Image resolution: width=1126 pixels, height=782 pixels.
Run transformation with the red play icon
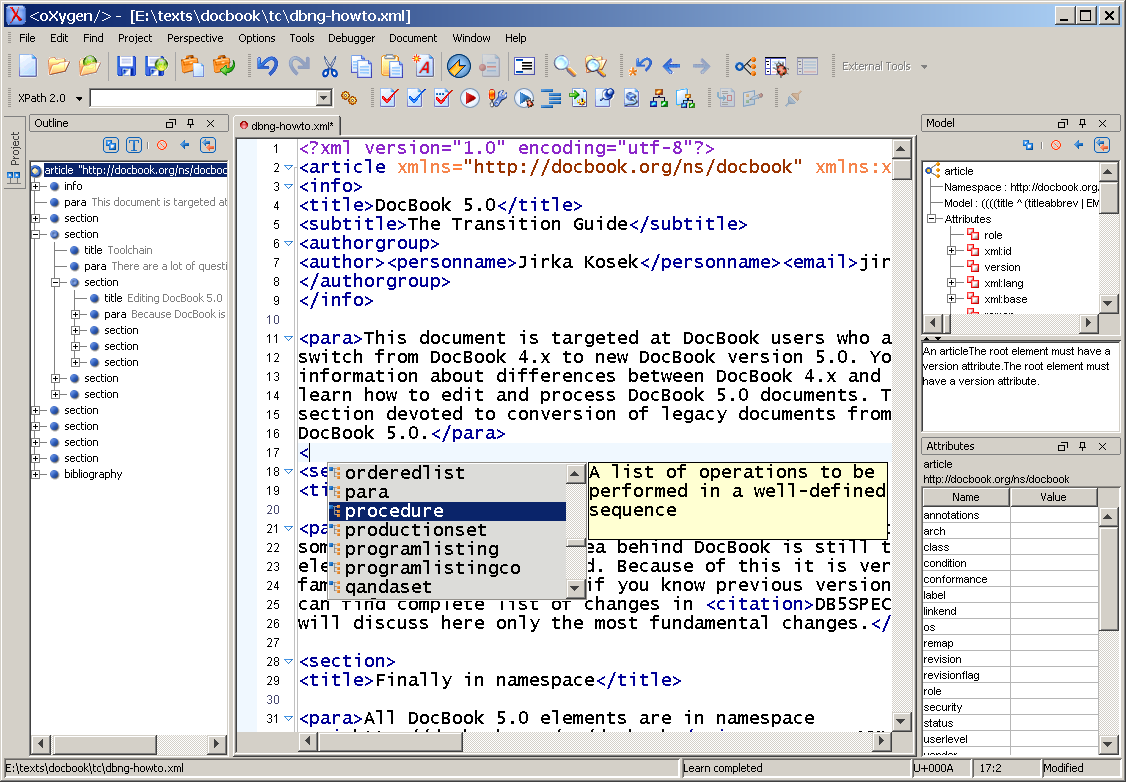pos(470,98)
